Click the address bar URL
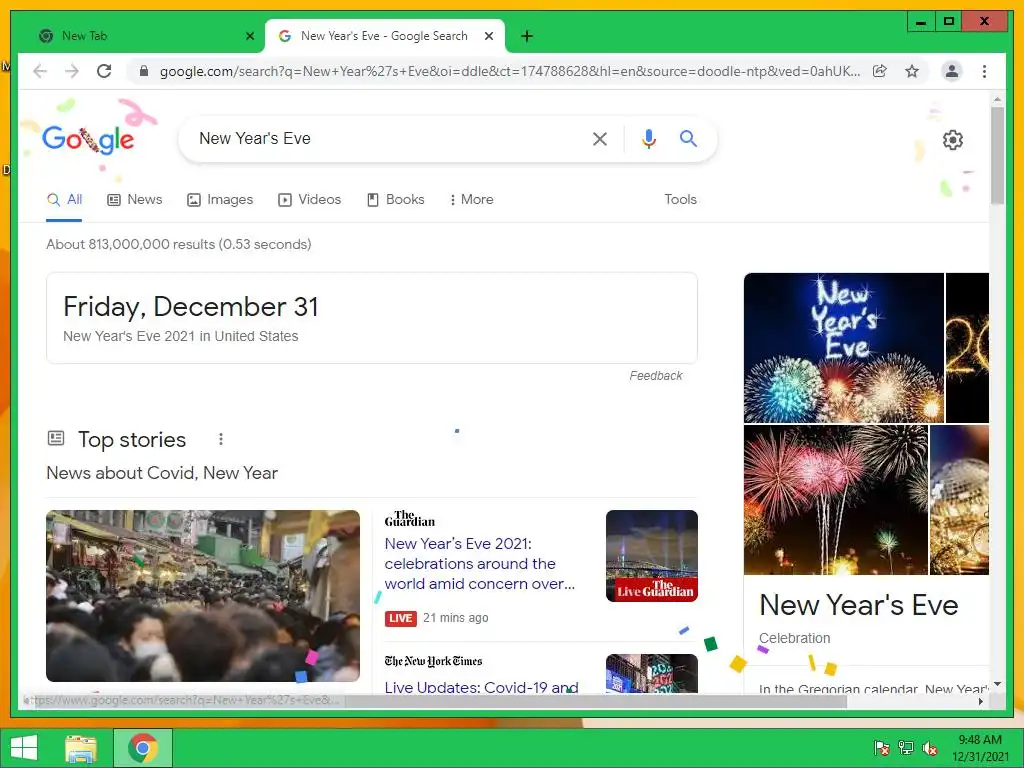The image size is (1024, 768). [509, 71]
